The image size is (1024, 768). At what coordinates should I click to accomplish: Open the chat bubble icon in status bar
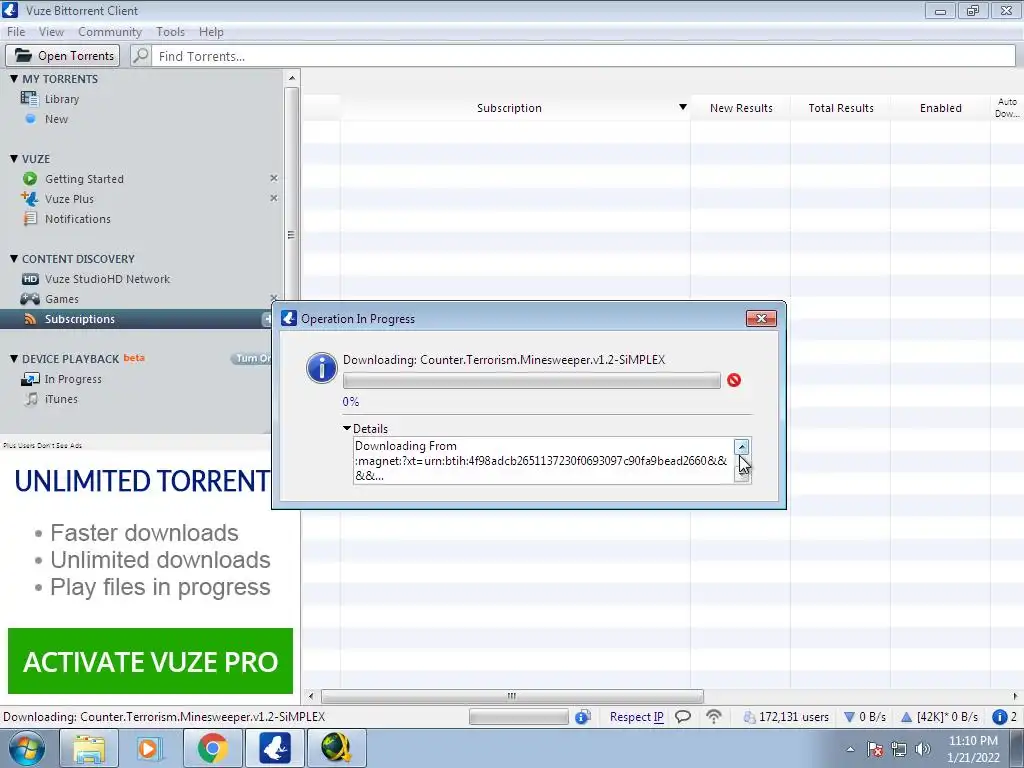[x=682, y=717]
